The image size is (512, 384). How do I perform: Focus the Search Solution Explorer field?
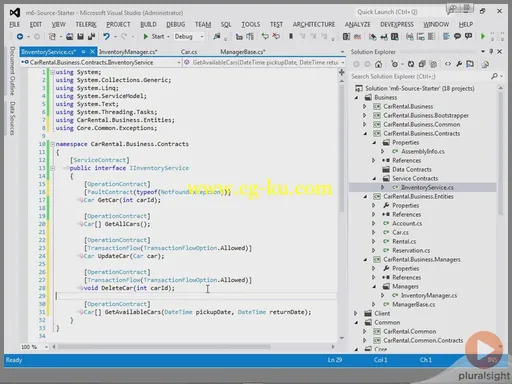click(x=420, y=76)
